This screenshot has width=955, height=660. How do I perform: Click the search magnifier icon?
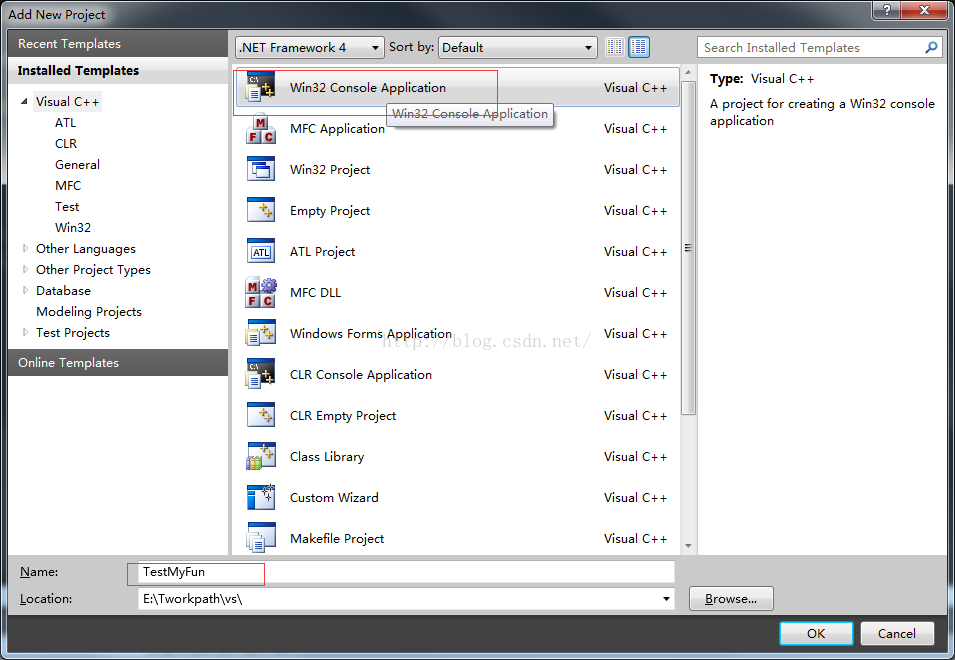coord(931,47)
